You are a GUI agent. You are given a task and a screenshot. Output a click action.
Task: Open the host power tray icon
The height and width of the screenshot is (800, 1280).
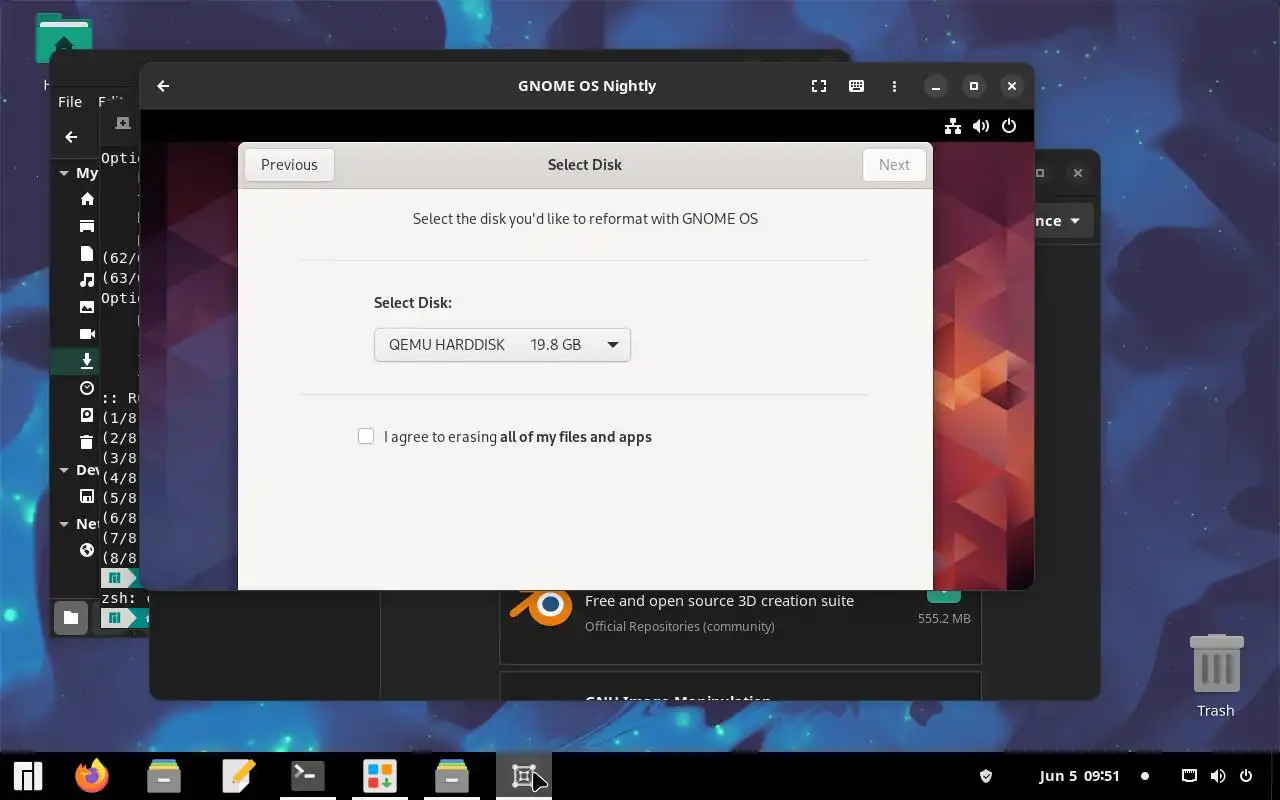[1246, 776]
